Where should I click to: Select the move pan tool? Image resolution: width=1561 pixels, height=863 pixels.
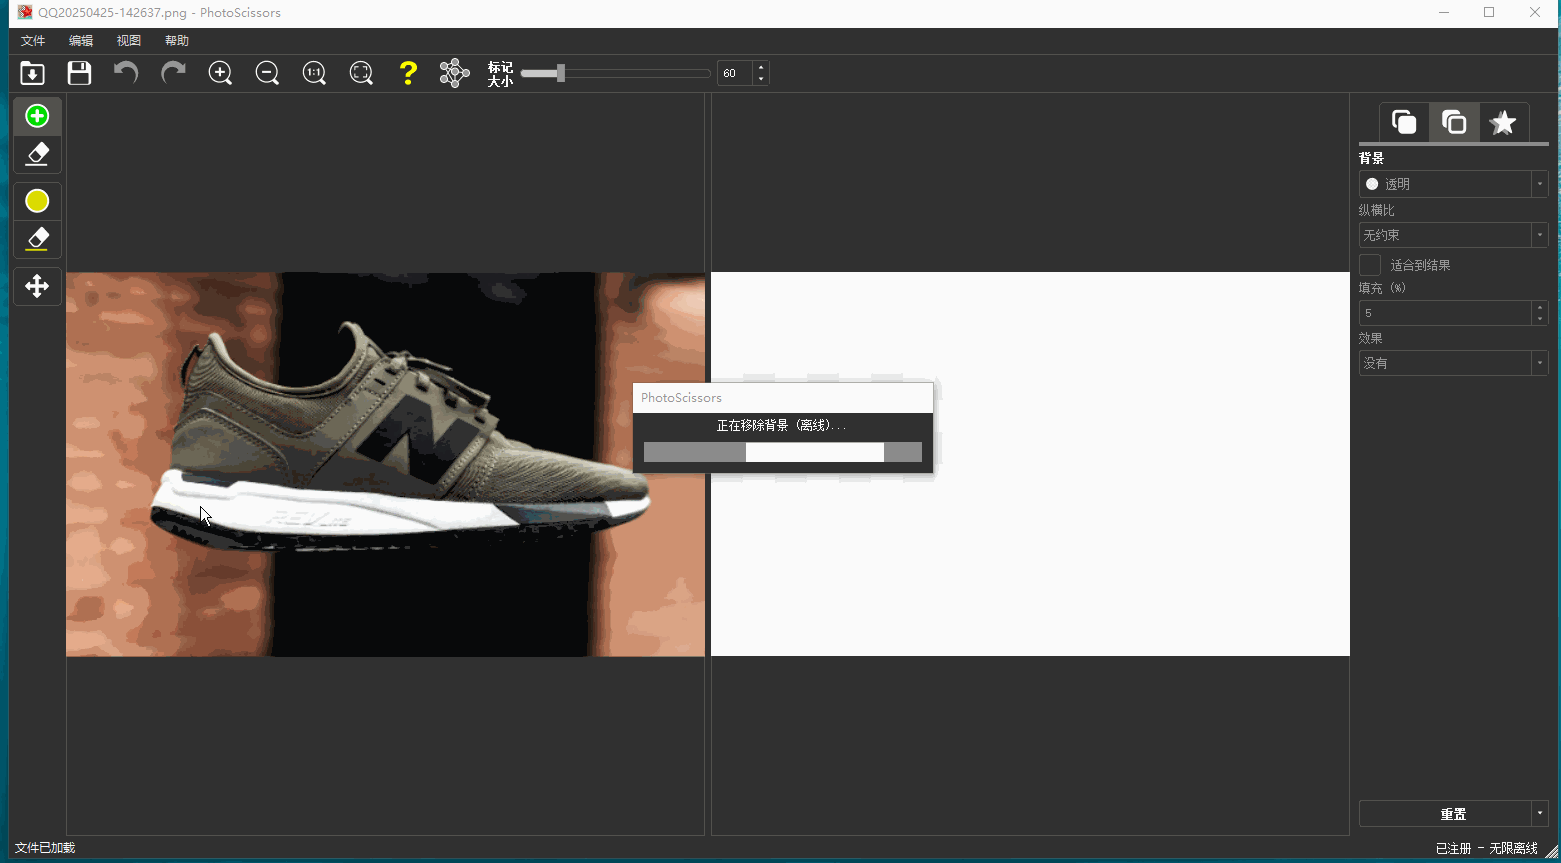tap(37, 287)
